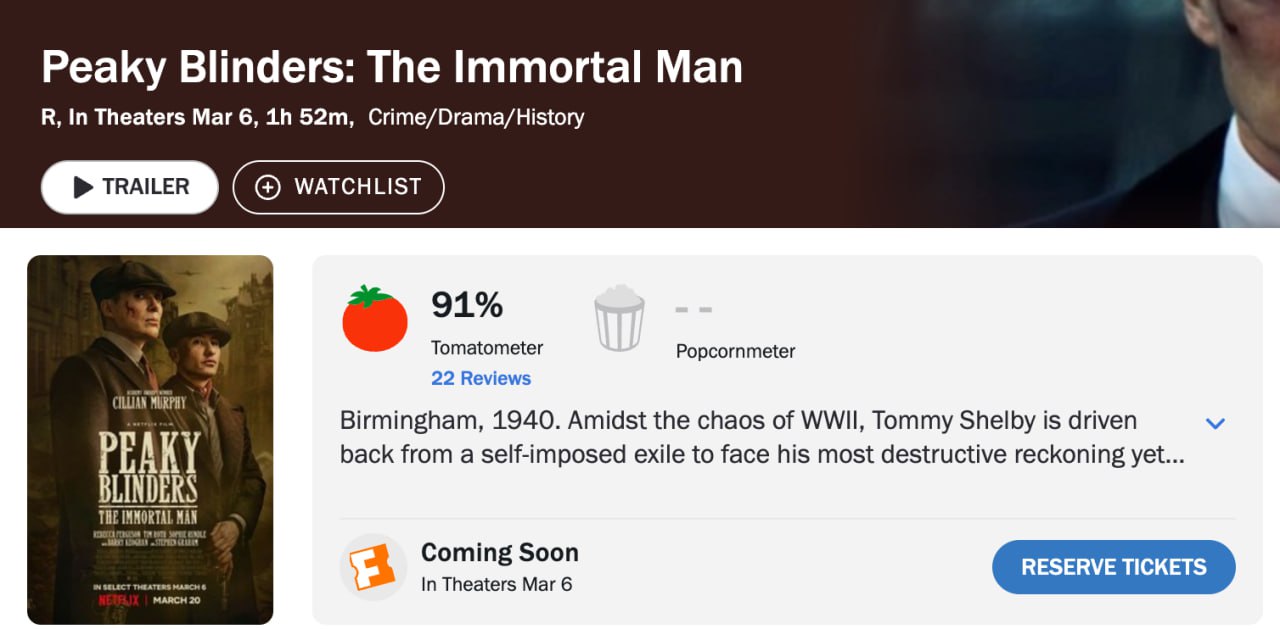Click the empty Popcornmeter score dashes
The height and width of the screenshot is (629, 1280).
(693, 309)
